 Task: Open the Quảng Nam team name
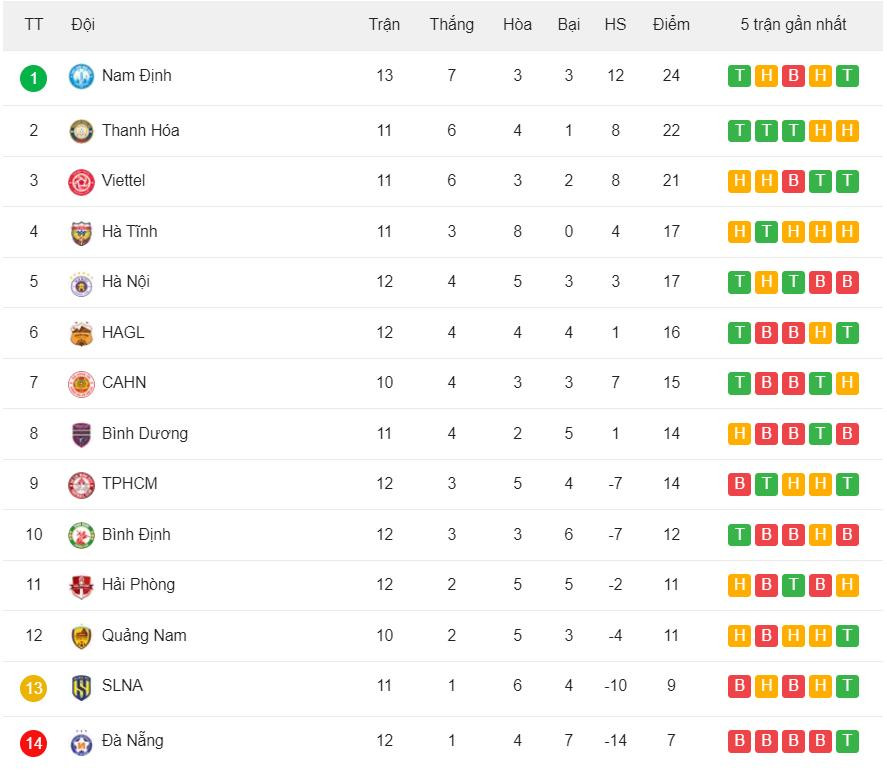pos(143,636)
